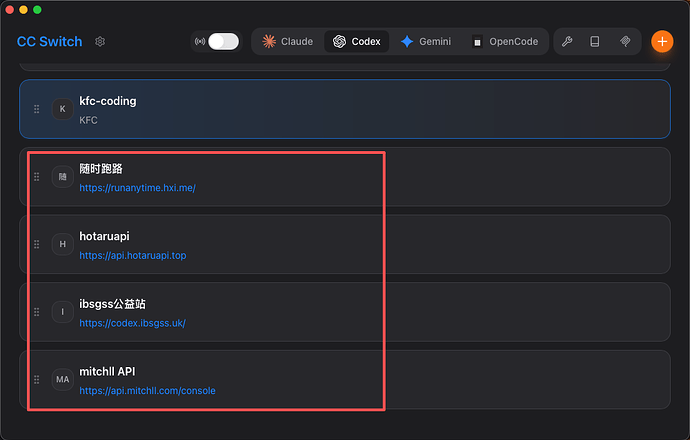
Task: Click the "MA" avatar on mitchll API
Action: (63, 380)
